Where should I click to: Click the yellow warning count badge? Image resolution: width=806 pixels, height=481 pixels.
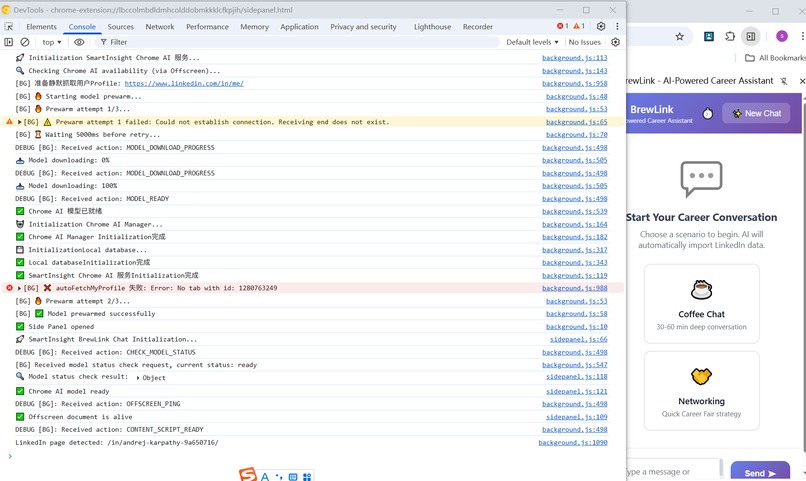point(579,26)
